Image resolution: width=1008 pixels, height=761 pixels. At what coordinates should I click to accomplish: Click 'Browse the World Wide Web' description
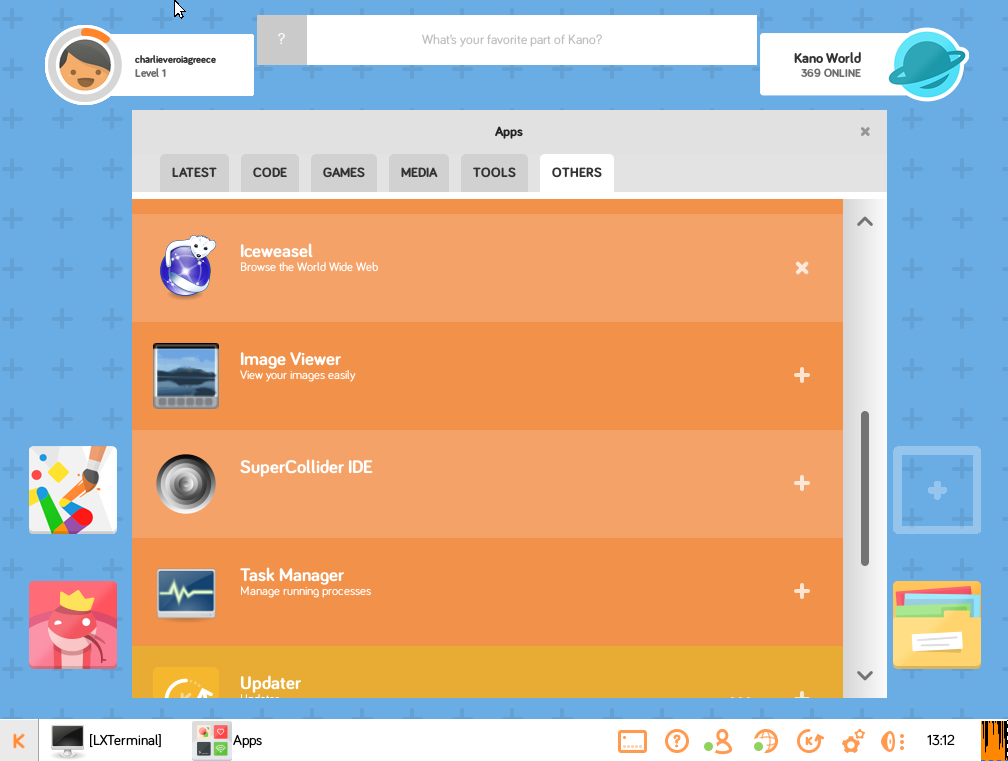click(309, 267)
